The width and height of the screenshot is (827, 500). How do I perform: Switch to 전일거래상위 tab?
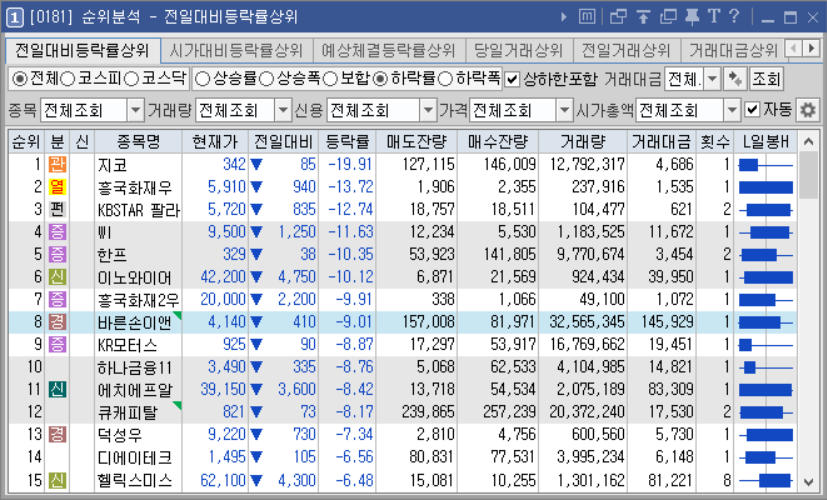pyautogui.click(x=626, y=51)
